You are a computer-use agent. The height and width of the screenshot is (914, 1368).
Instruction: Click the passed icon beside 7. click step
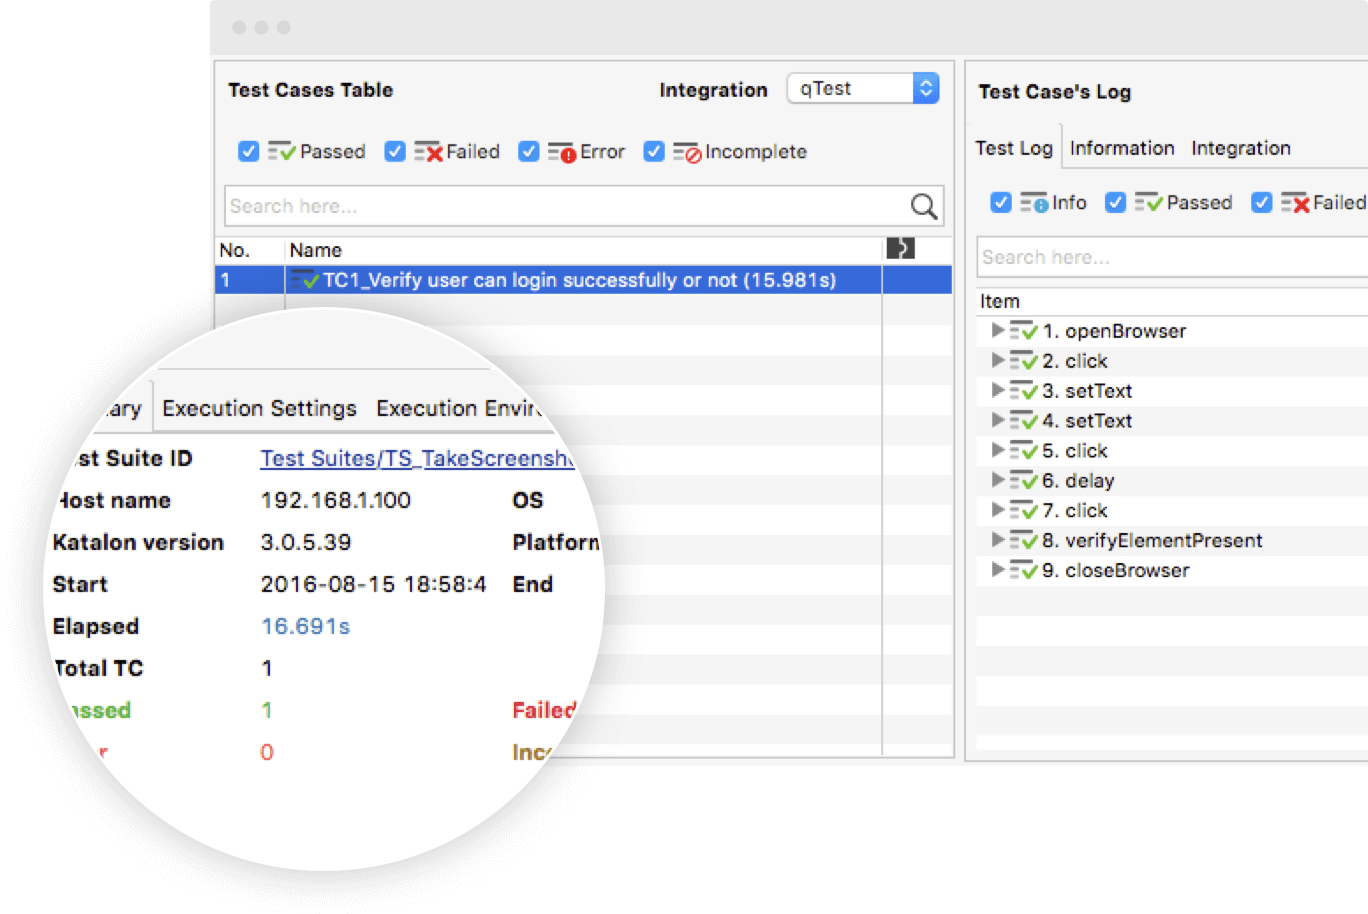point(1023,510)
